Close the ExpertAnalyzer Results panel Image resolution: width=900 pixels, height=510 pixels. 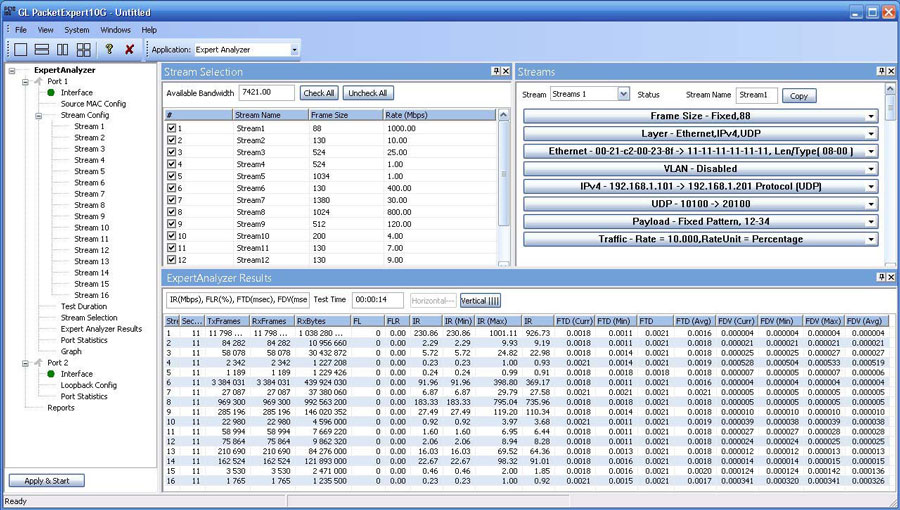tap(891, 277)
